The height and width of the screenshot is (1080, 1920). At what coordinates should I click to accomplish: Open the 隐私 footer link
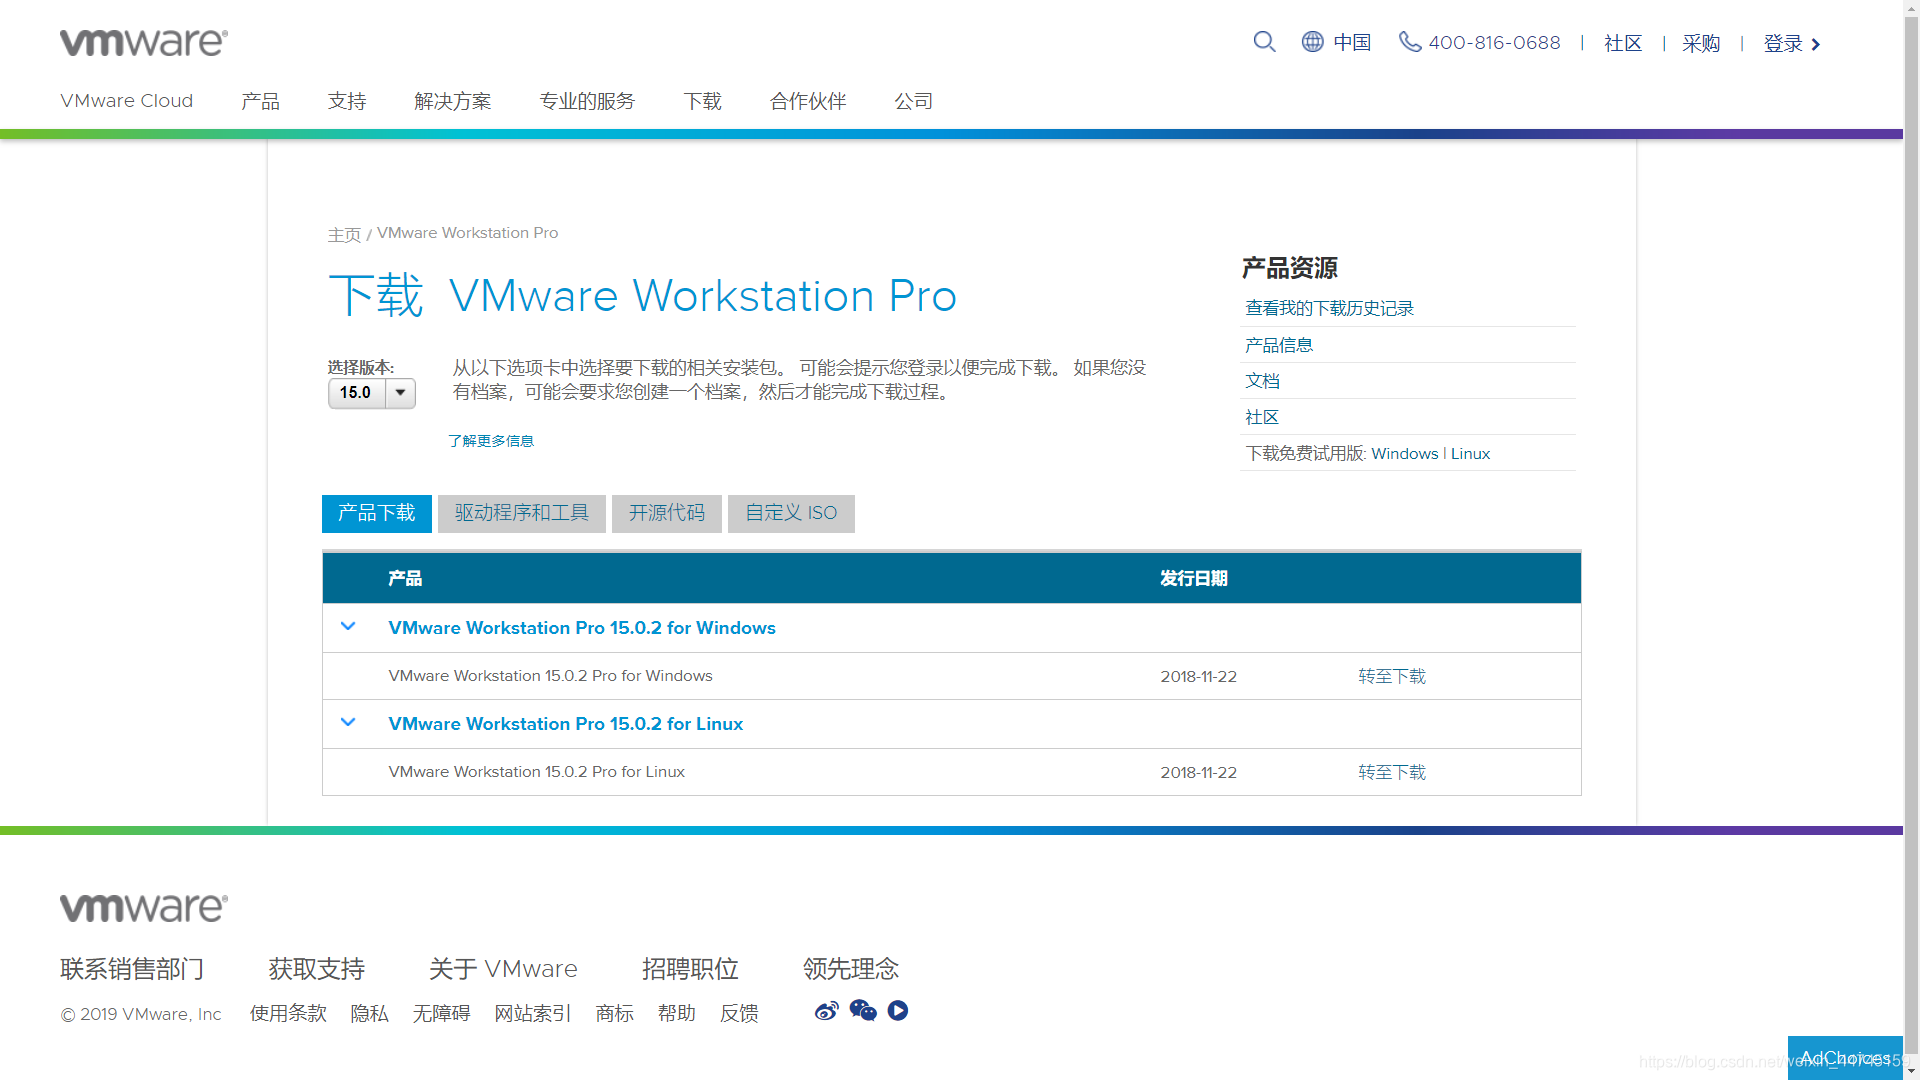pyautogui.click(x=369, y=1013)
